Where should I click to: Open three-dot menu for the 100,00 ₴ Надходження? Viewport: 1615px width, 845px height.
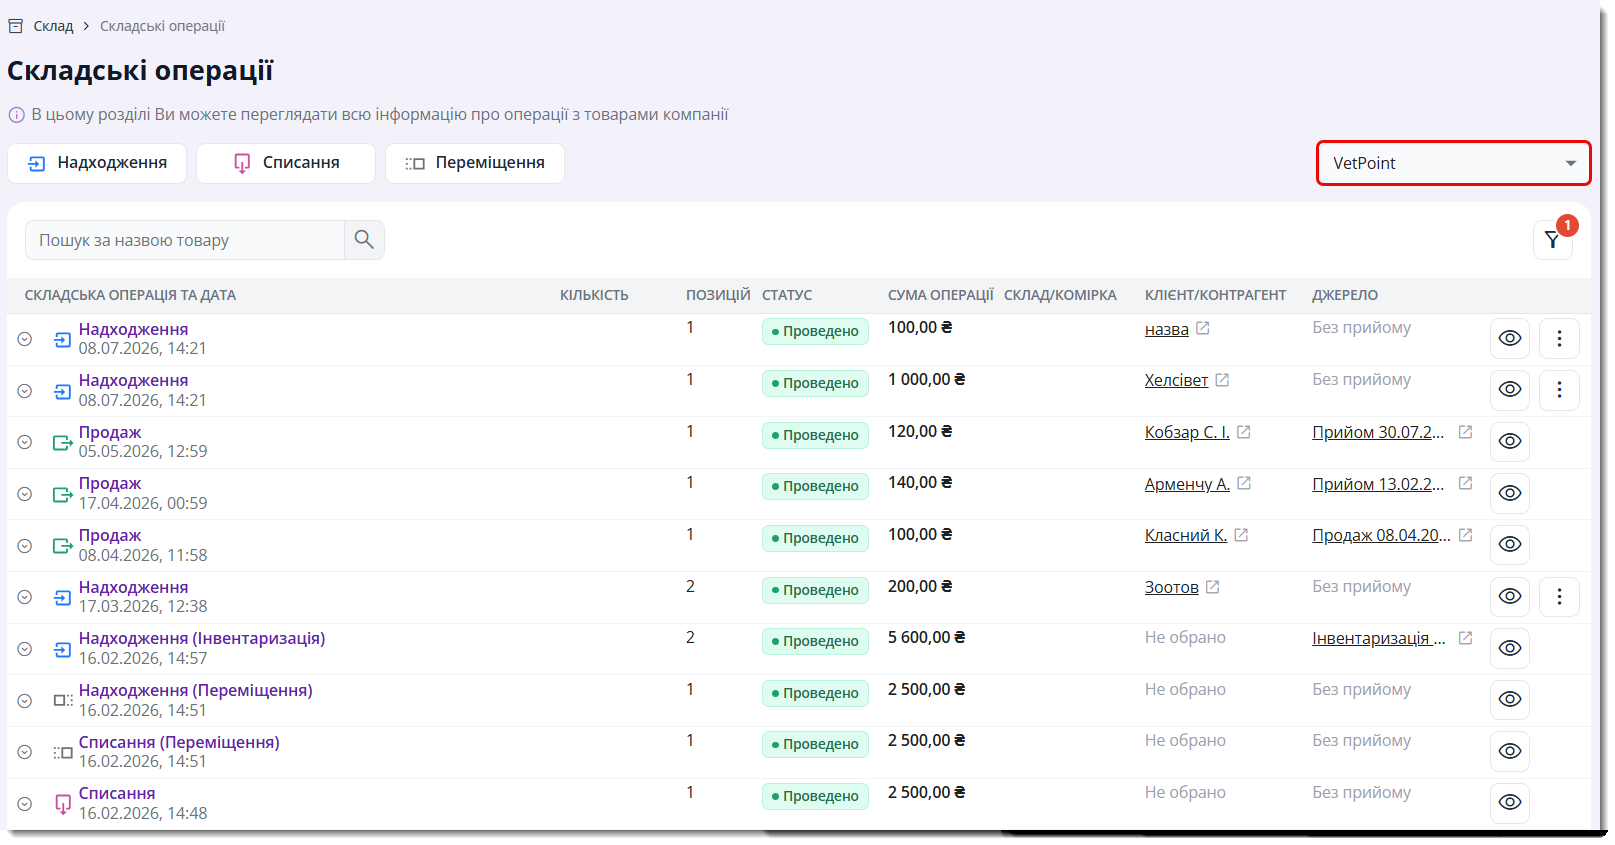[1559, 338]
